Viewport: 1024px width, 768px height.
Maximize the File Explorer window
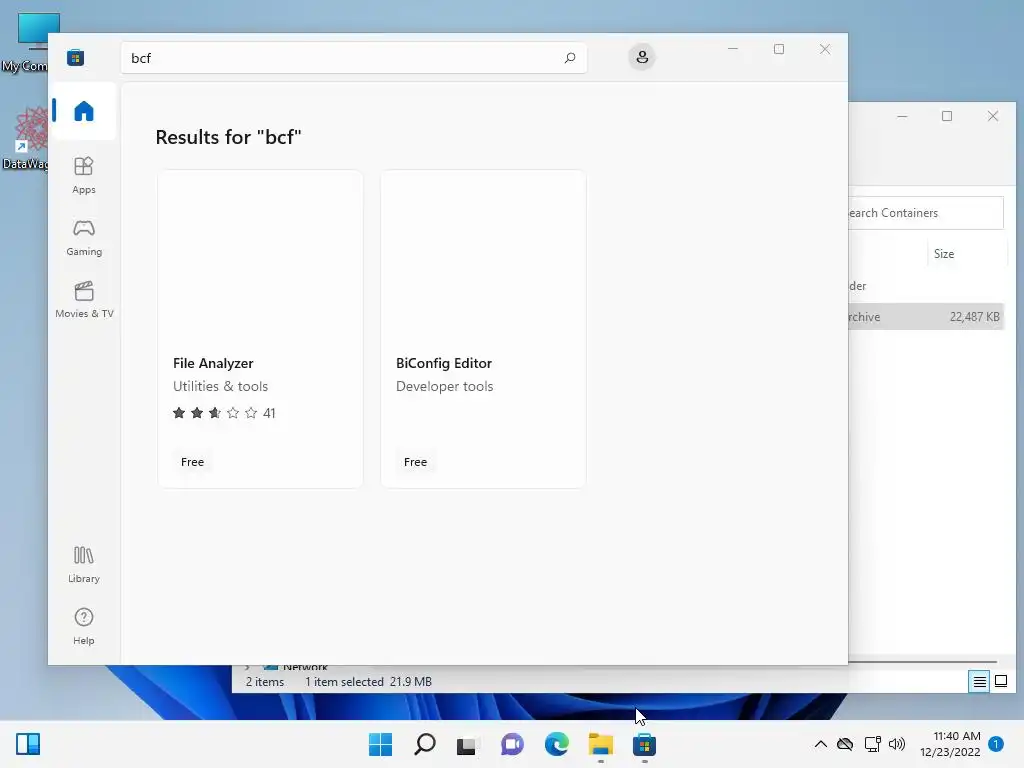947,116
